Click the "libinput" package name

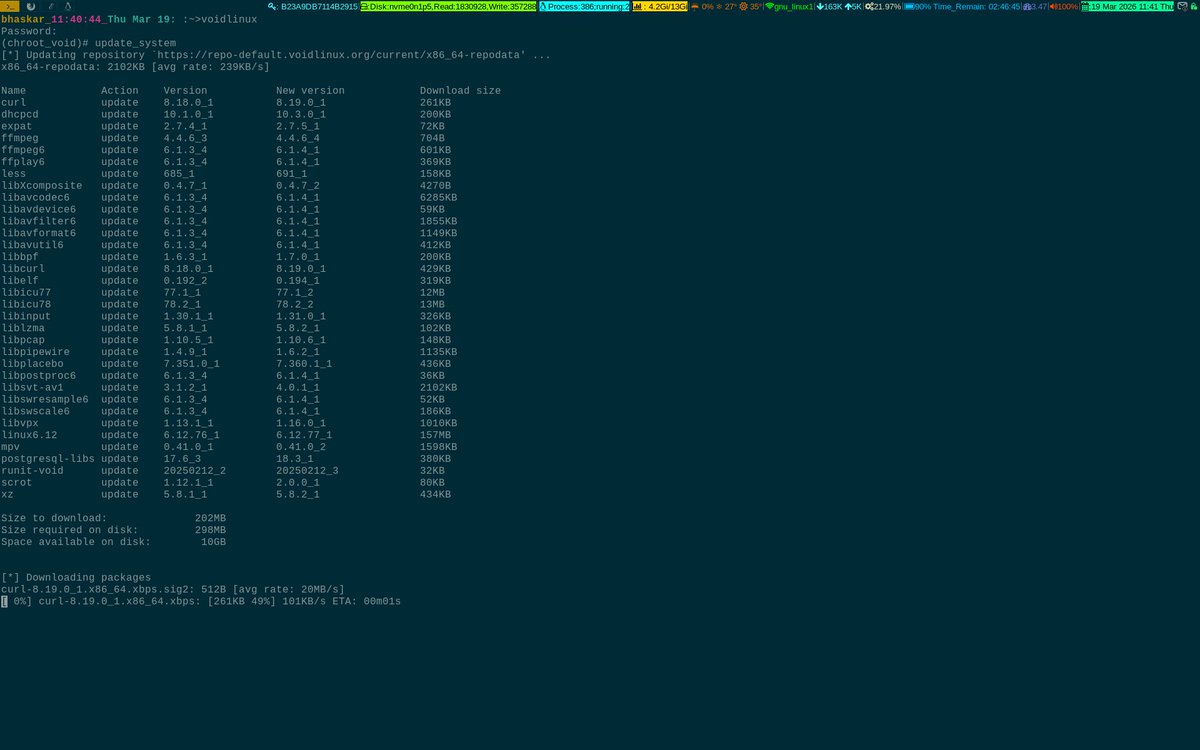click(x=26, y=318)
